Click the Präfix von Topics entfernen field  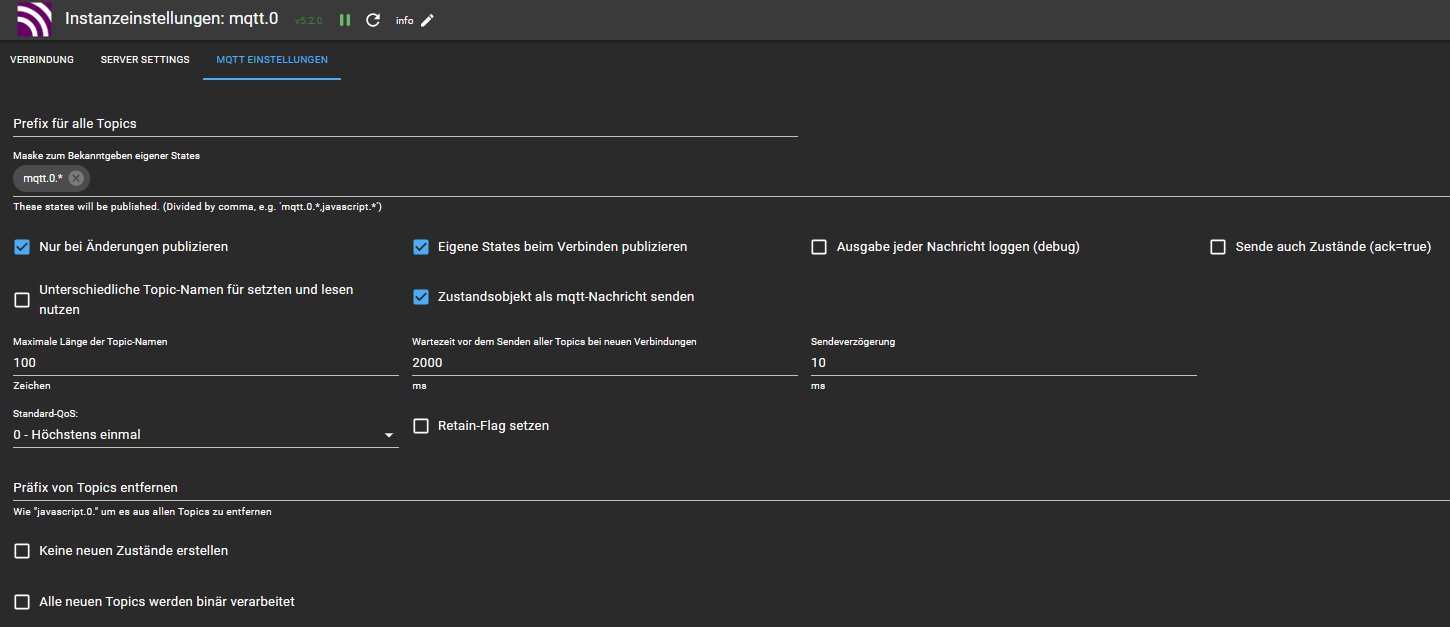(731, 488)
